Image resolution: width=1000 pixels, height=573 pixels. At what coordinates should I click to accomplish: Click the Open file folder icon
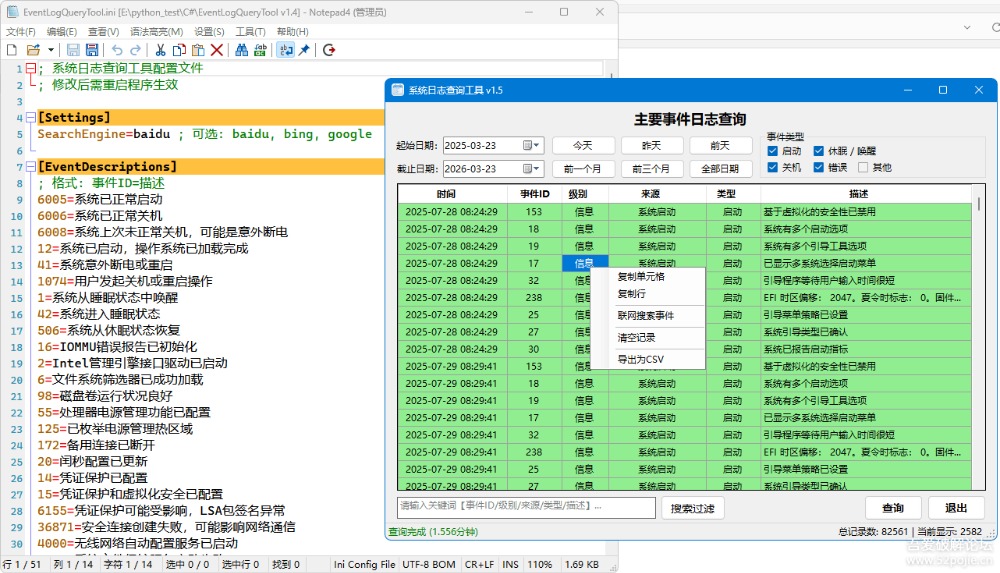[x=33, y=50]
